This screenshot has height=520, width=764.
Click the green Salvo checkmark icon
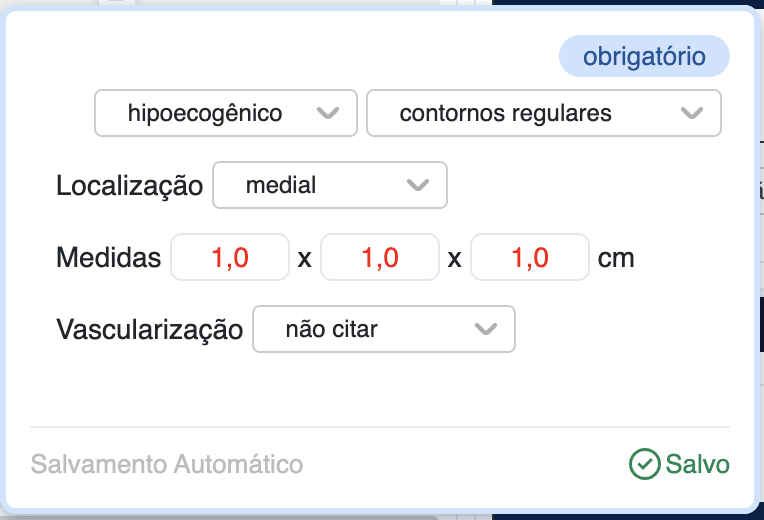coord(643,464)
